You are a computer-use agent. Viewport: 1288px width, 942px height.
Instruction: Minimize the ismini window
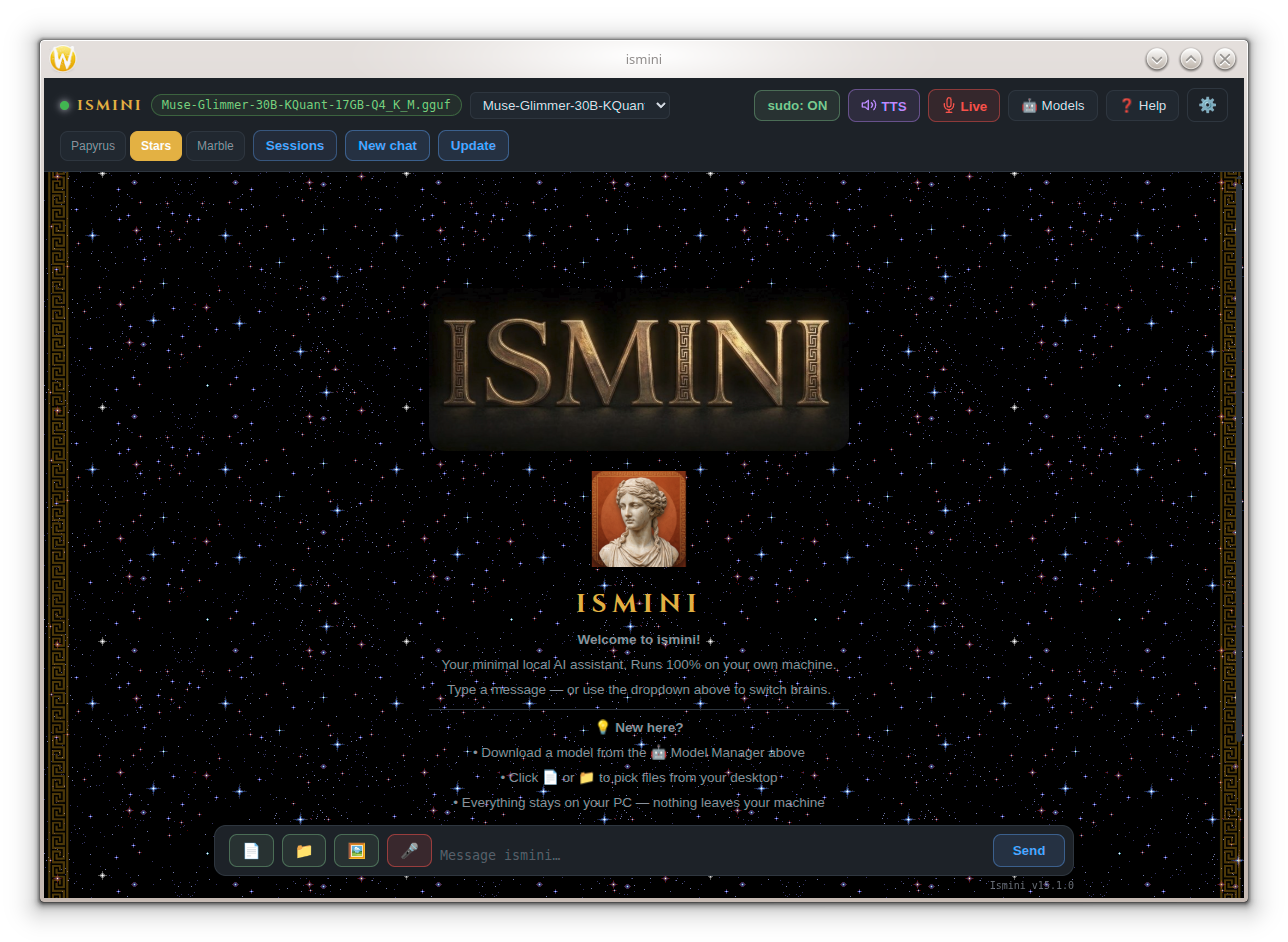1157,59
